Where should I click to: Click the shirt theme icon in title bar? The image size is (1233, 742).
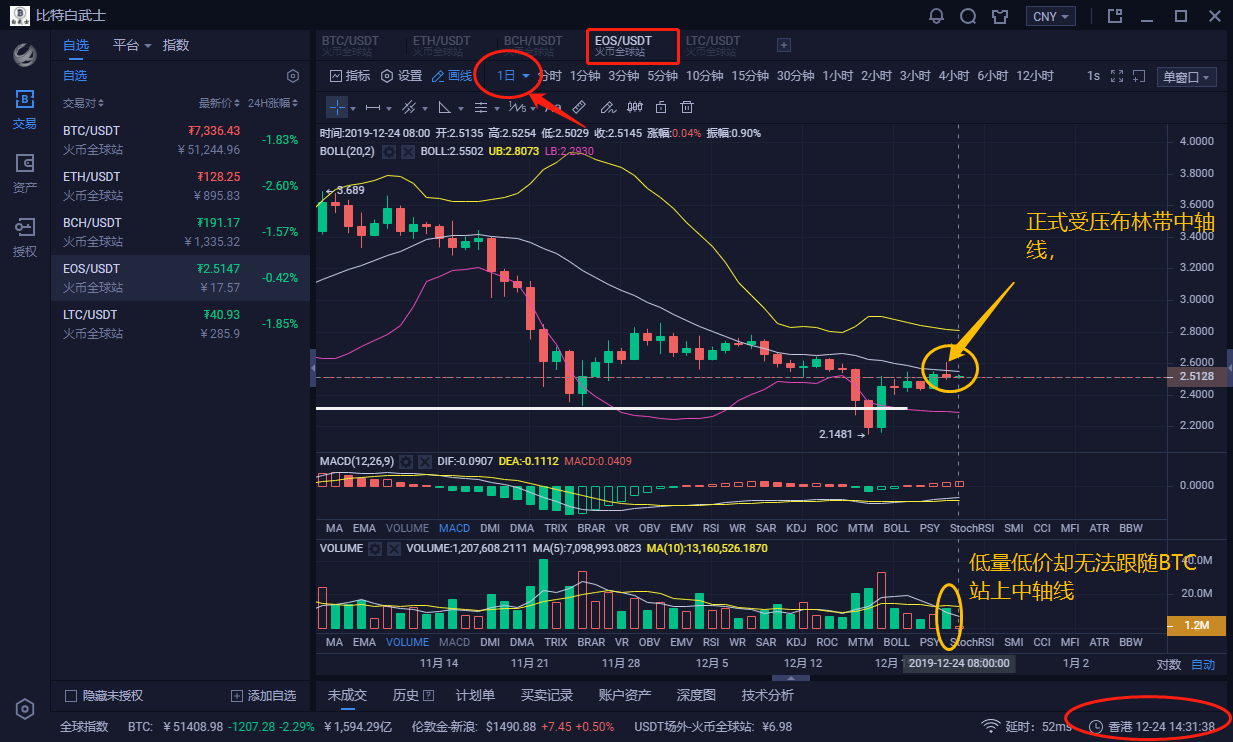[999, 16]
